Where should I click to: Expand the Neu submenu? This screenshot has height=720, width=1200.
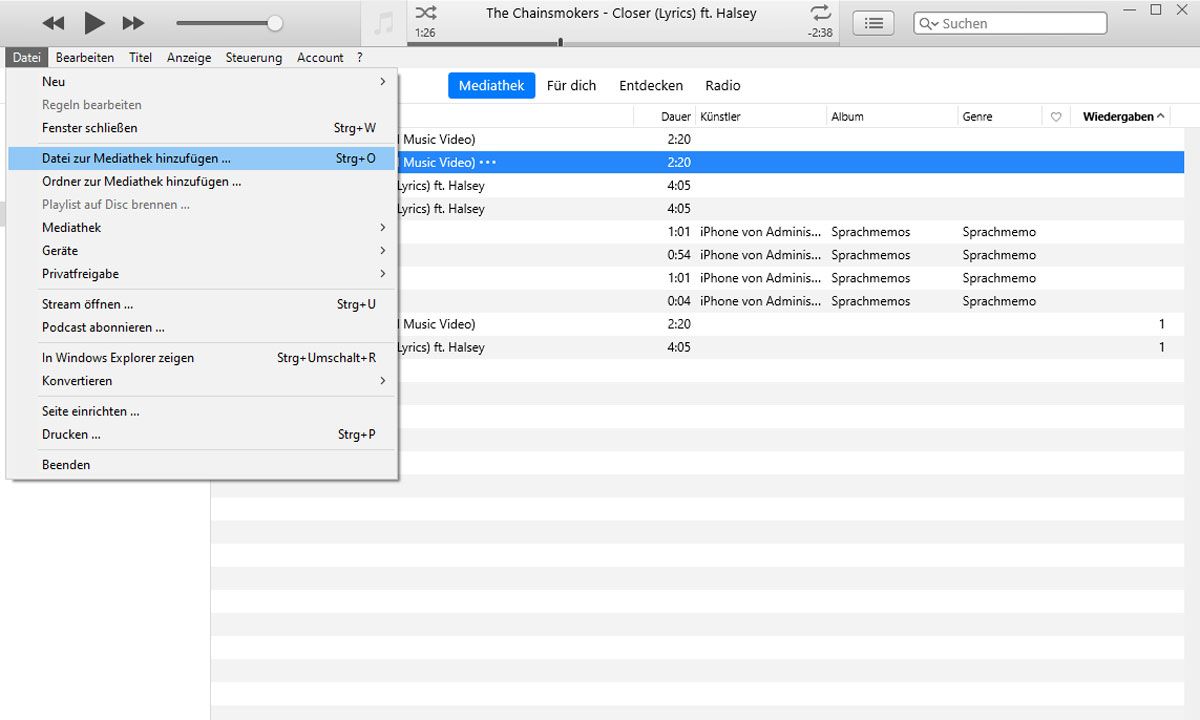tap(382, 82)
